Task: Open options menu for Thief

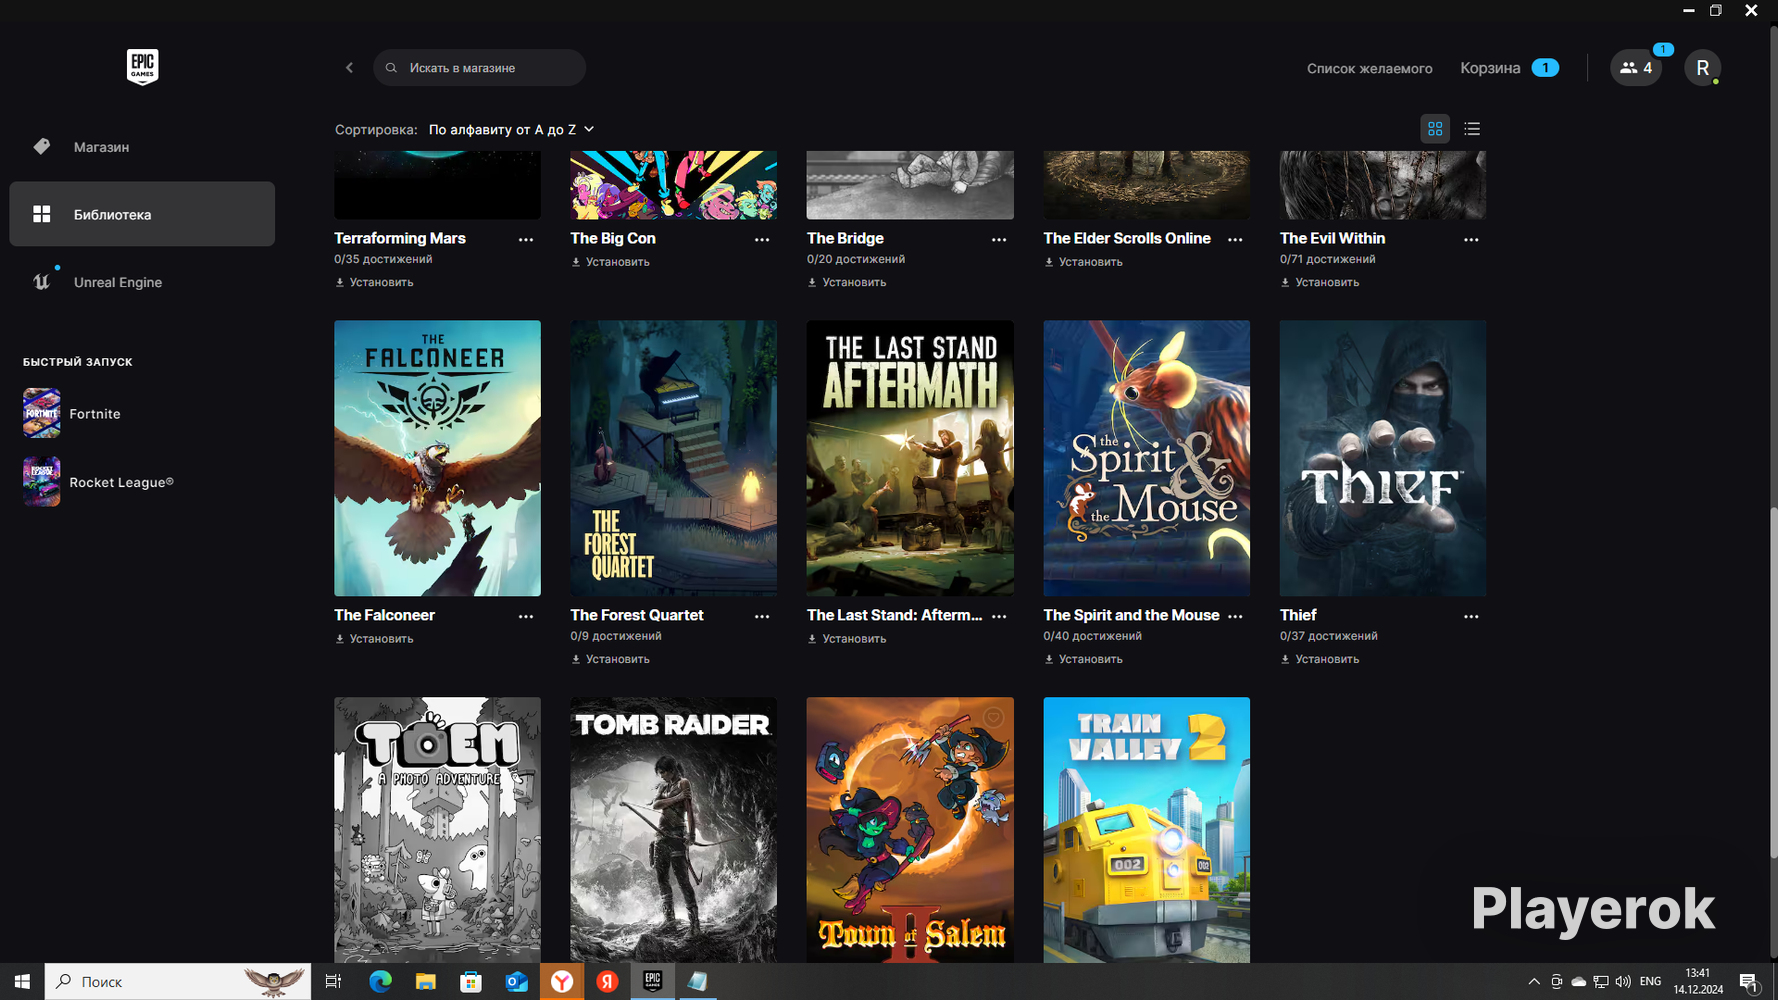Action: coord(1471,617)
